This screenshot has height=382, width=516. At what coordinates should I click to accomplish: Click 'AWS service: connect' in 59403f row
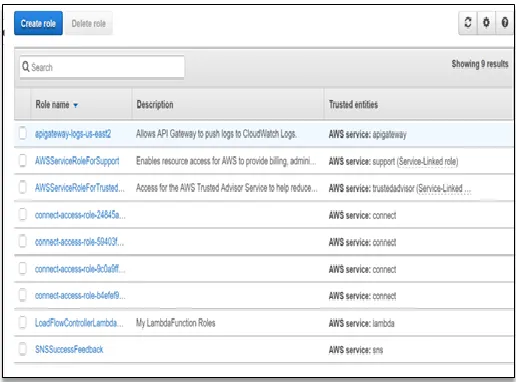(x=362, y=242)
